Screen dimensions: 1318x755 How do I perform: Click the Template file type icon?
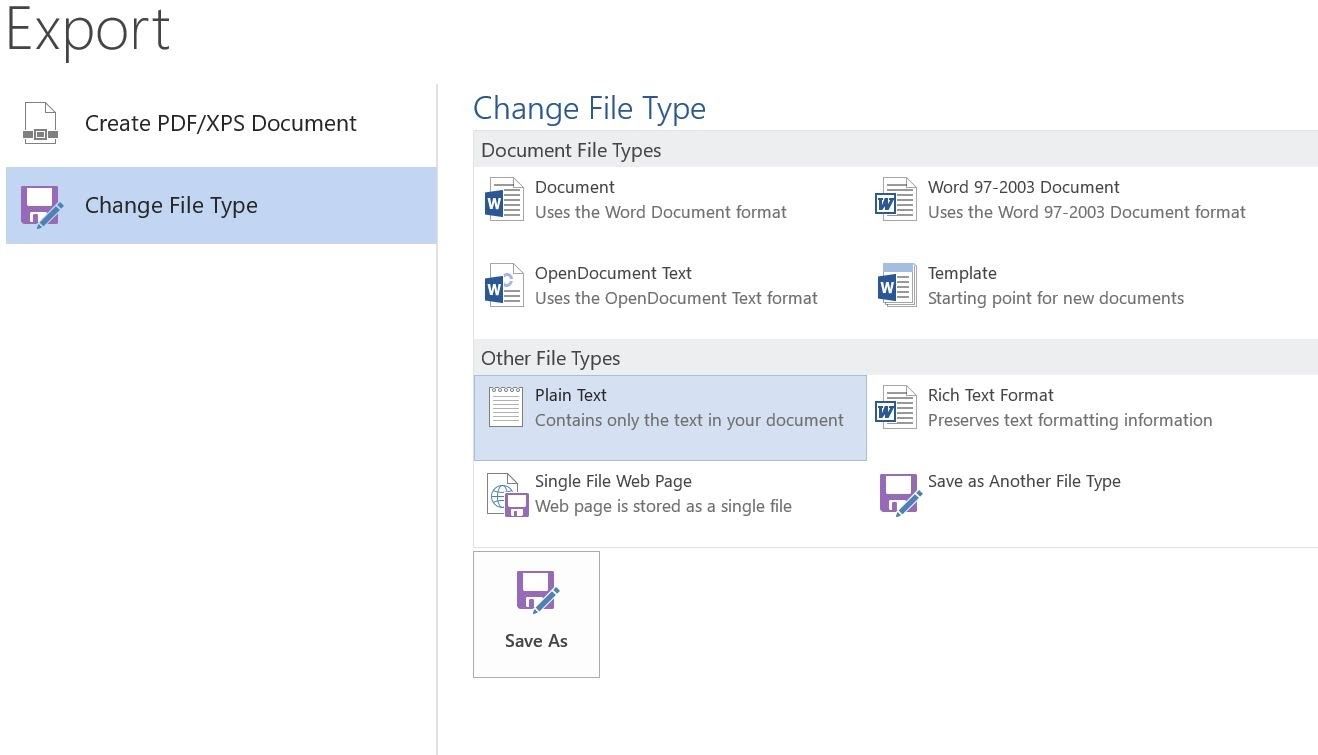coord(896,285)
